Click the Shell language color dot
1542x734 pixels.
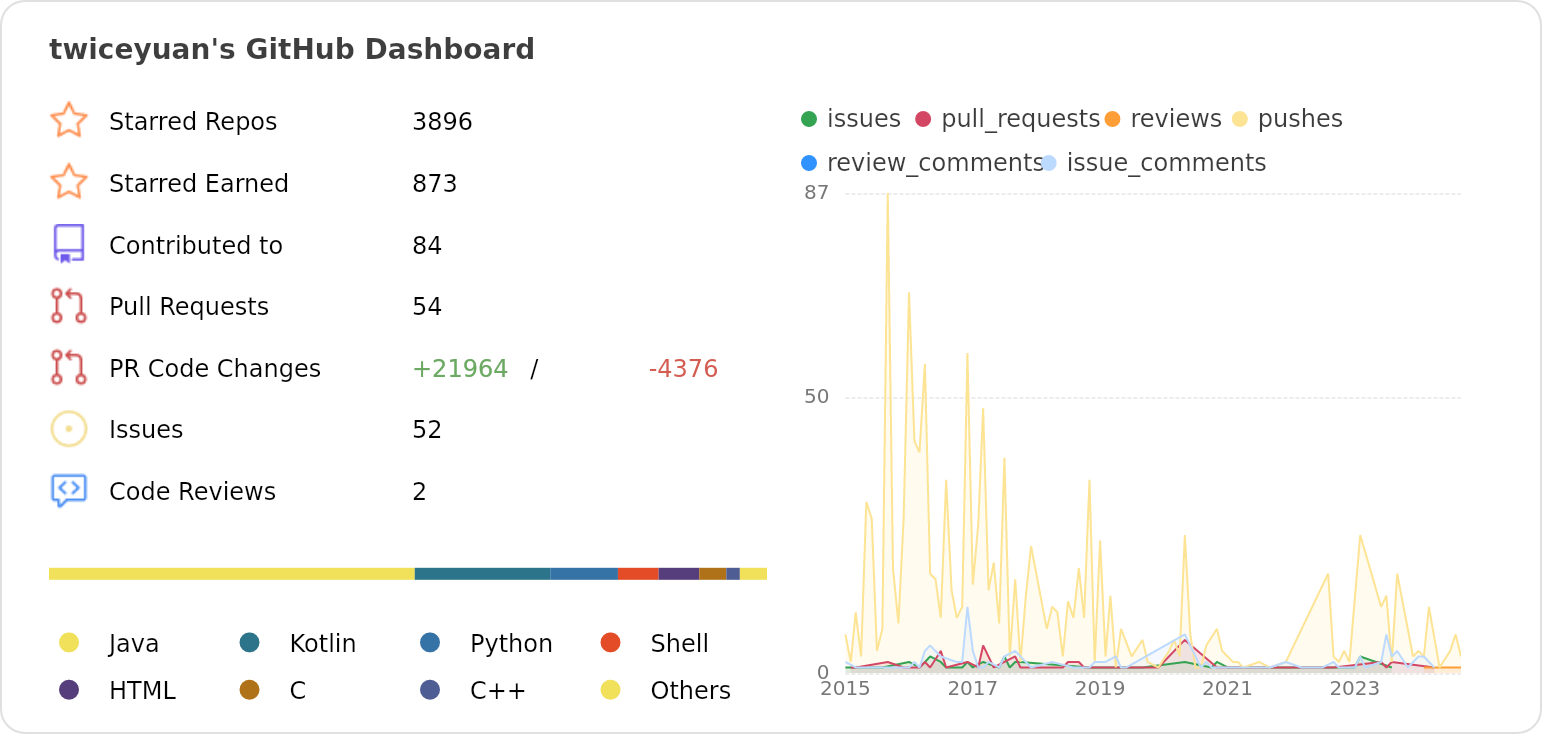(x=611, y=642)
